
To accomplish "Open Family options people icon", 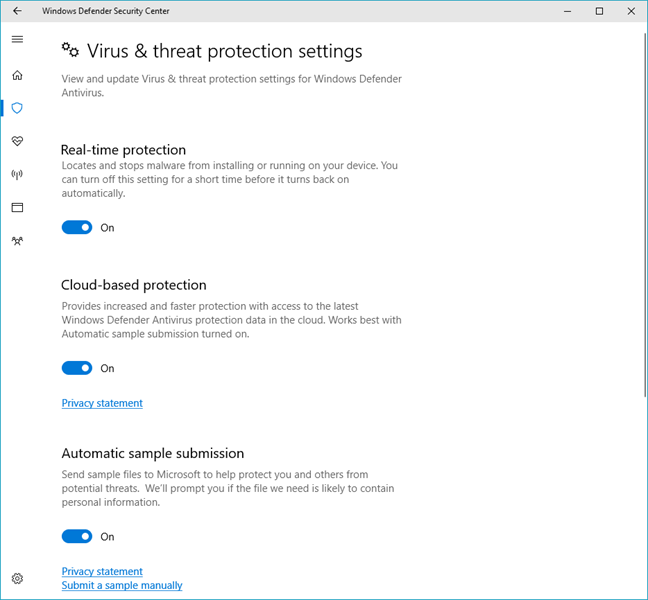I will click(x=17, y=240).
